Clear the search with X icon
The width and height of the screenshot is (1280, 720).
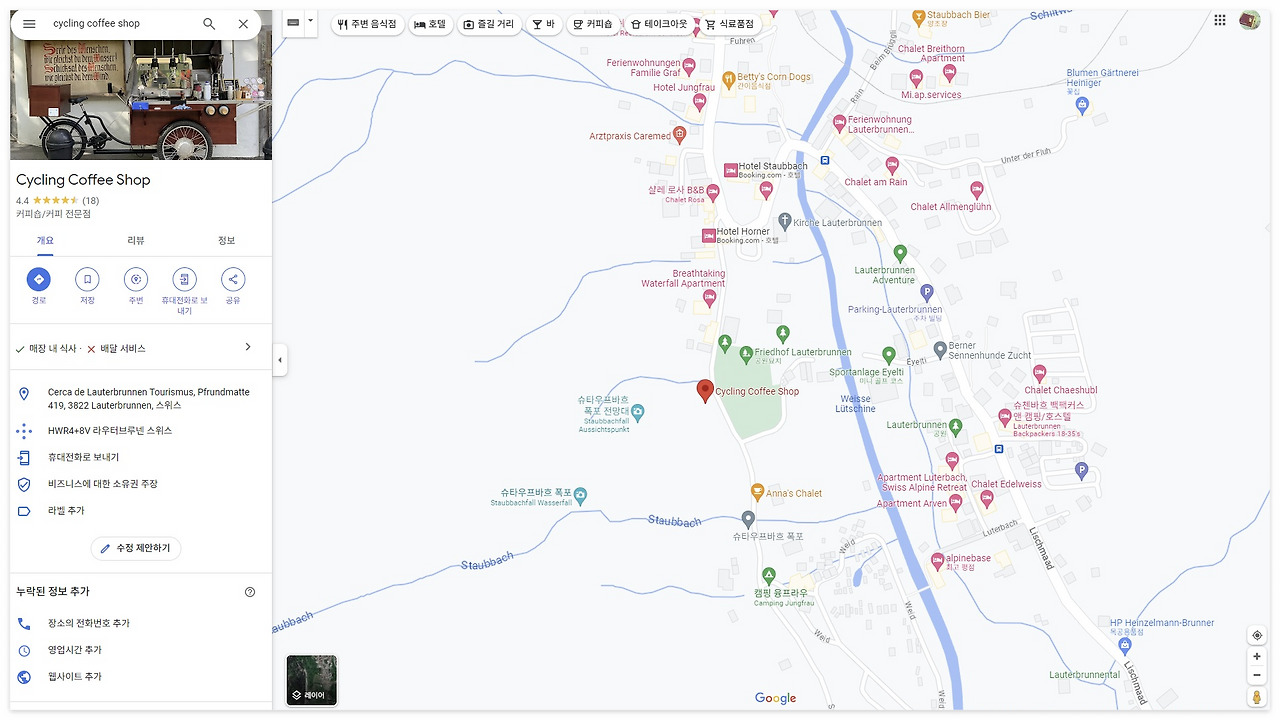(x=243, y=24)
